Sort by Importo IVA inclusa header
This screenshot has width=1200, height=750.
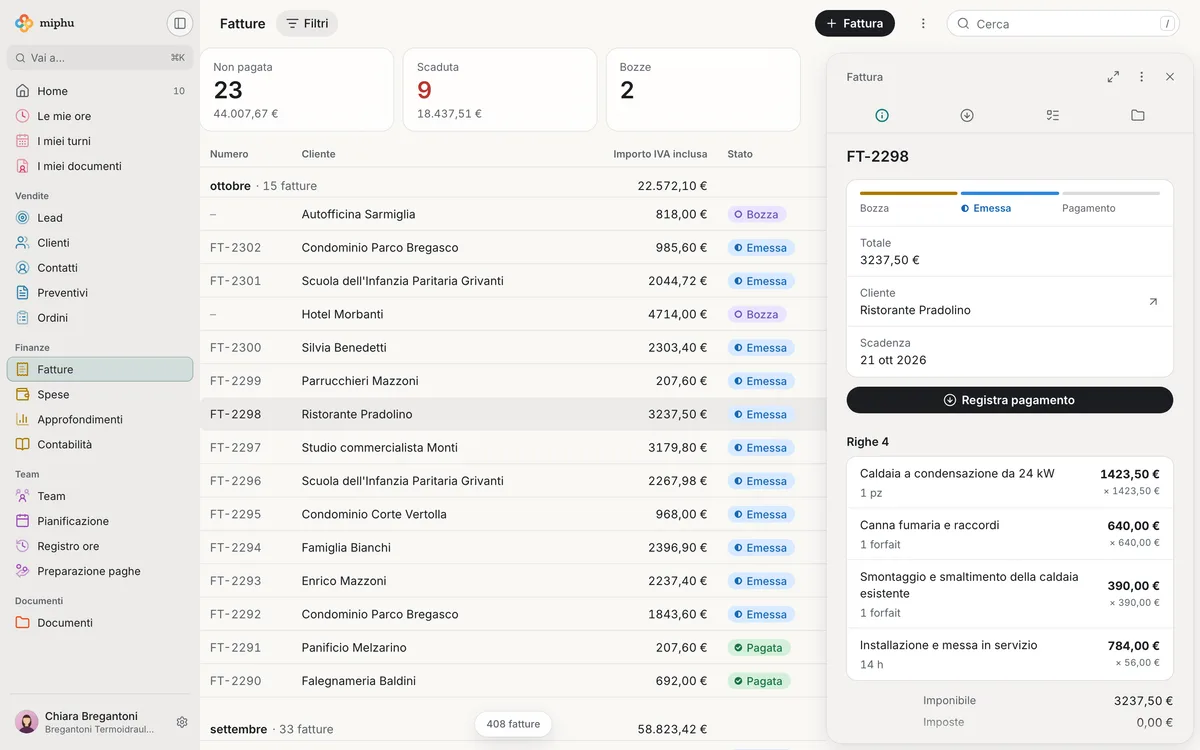tap(660, 154)
